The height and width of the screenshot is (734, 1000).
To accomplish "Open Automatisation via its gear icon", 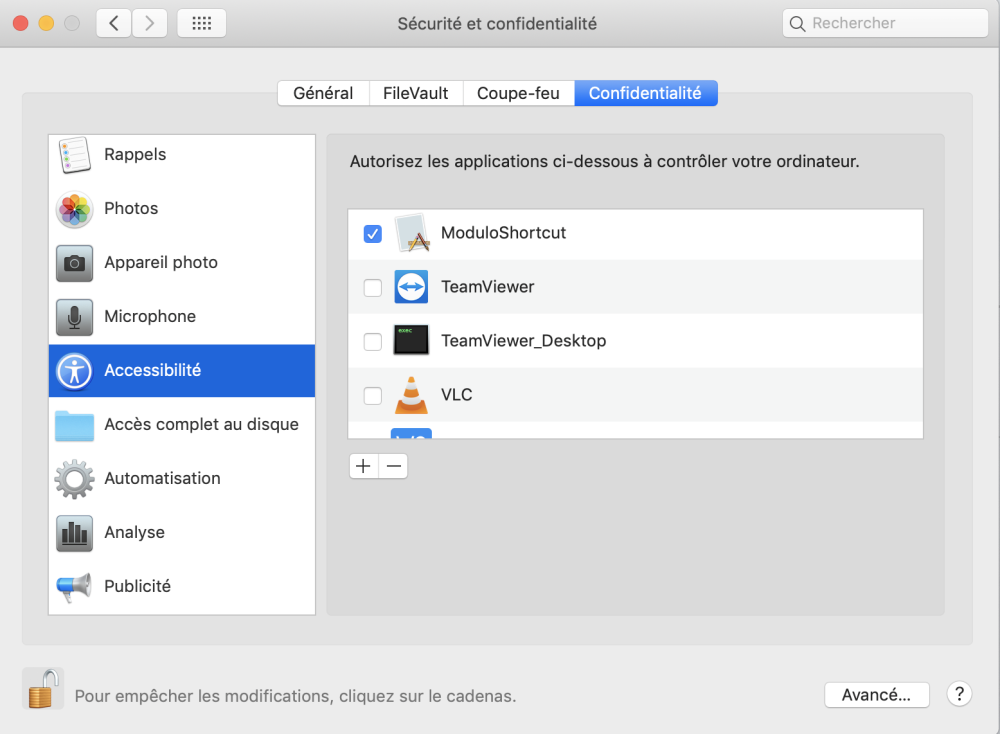I will pos(74,479).
